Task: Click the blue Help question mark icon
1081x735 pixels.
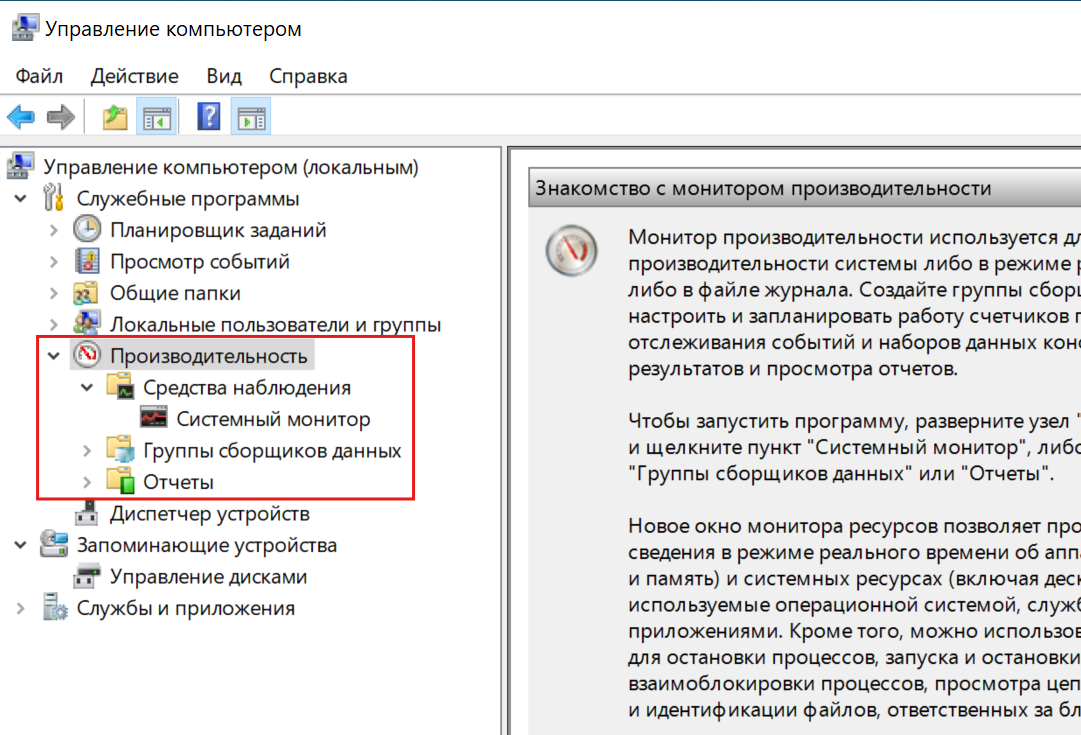Action: pyautogui.click(x=208, y=117)
